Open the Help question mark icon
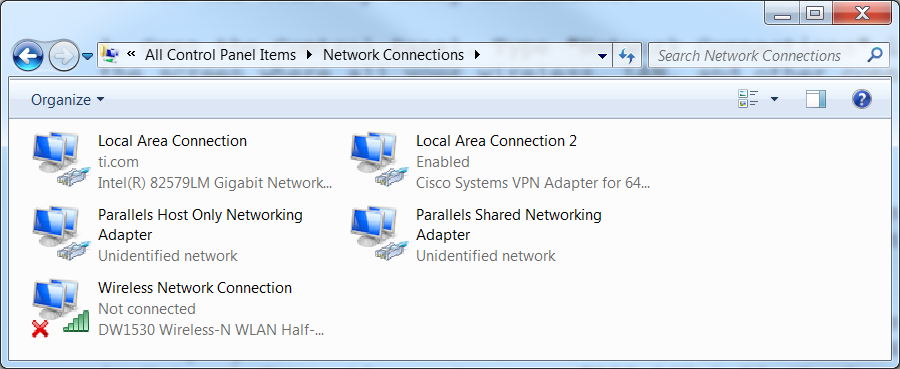 (x=862, y=99)
